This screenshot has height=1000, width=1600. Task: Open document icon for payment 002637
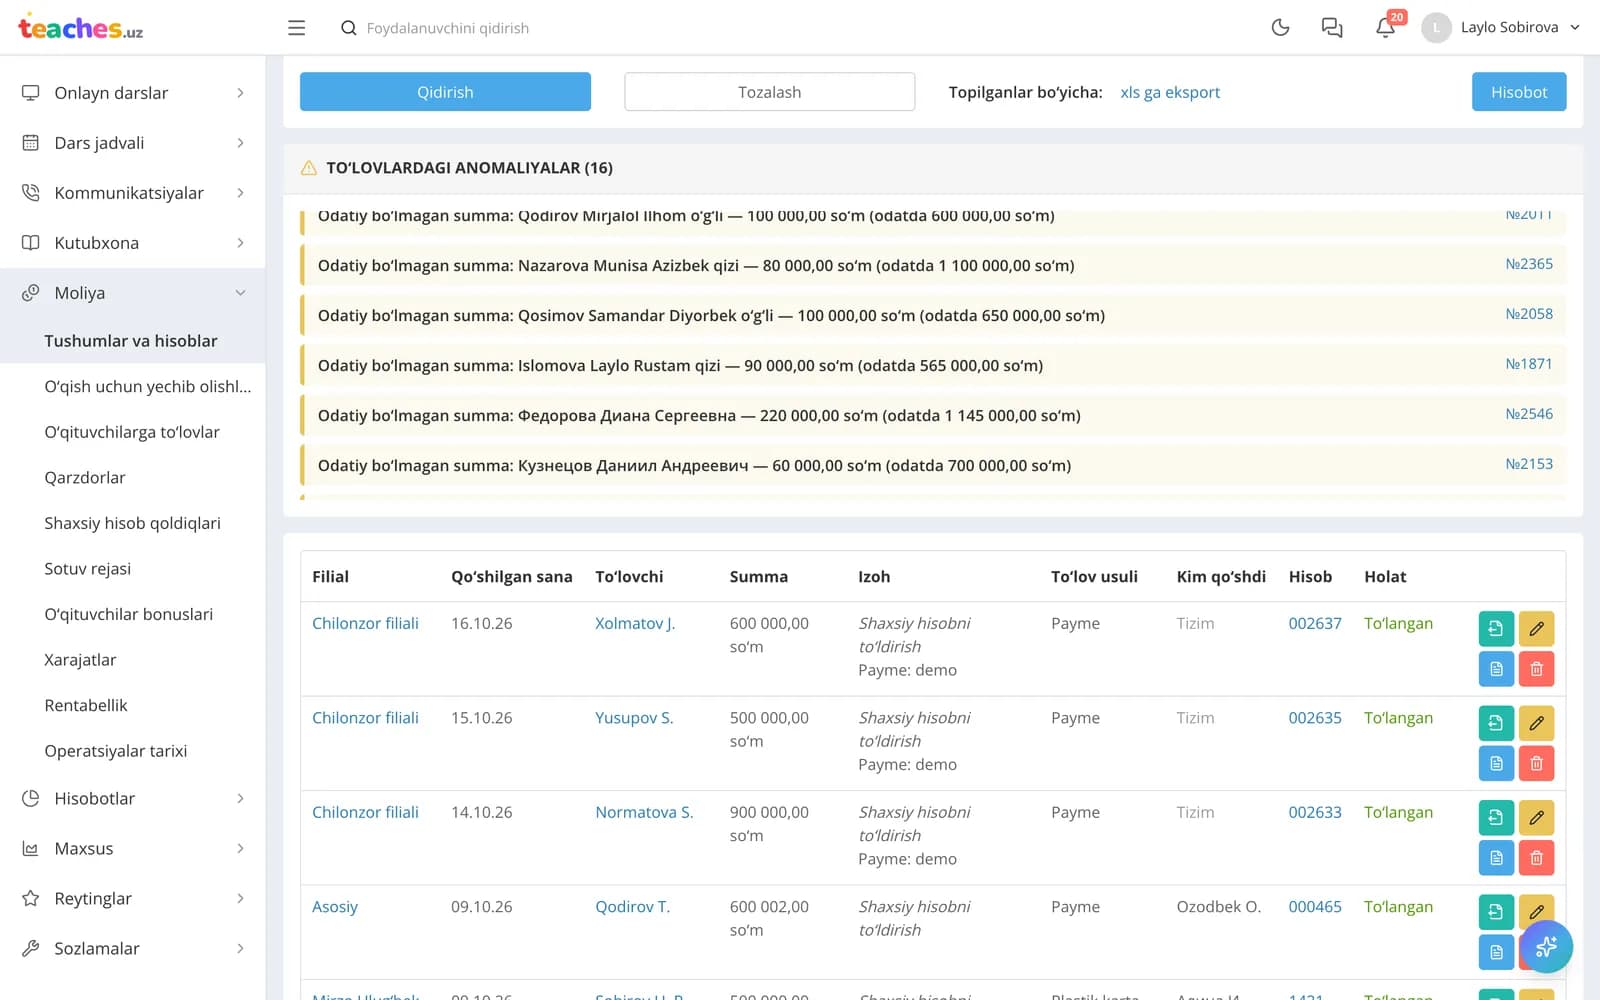tap(1496, 669)
